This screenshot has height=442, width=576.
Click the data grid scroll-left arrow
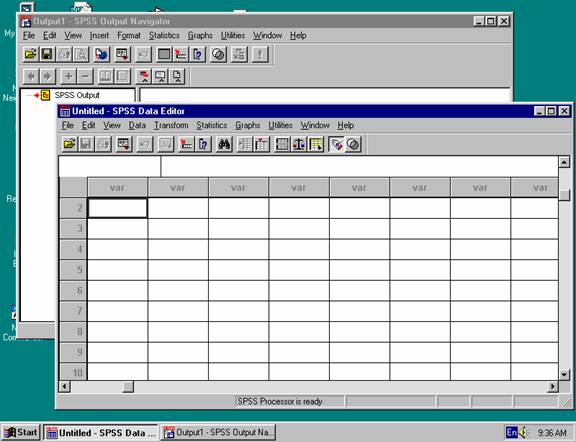[x=65, y=386]
